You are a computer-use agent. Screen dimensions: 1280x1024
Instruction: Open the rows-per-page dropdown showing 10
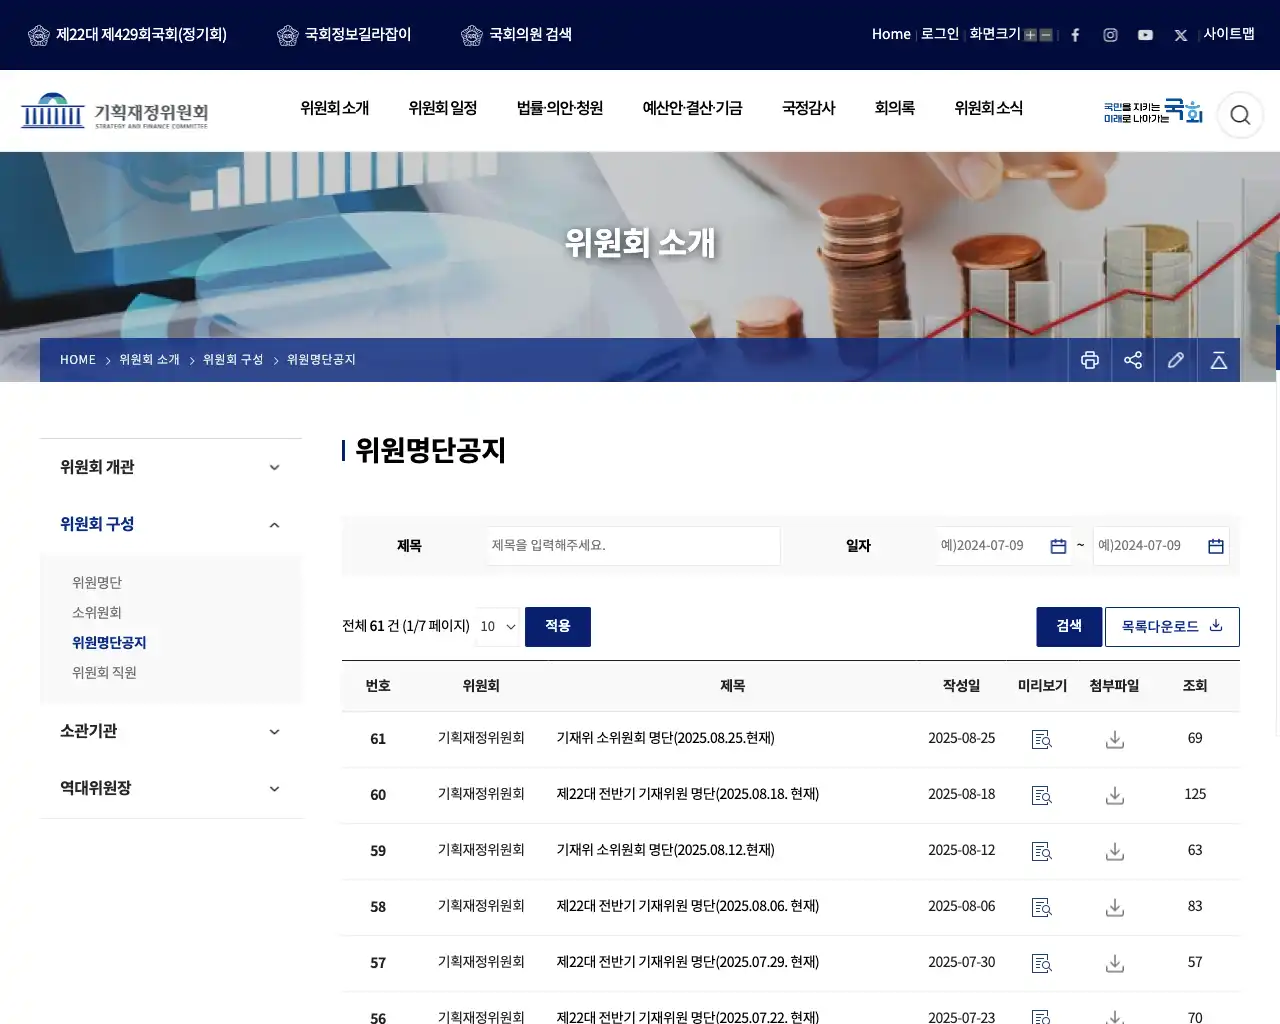tap(498, 627)
